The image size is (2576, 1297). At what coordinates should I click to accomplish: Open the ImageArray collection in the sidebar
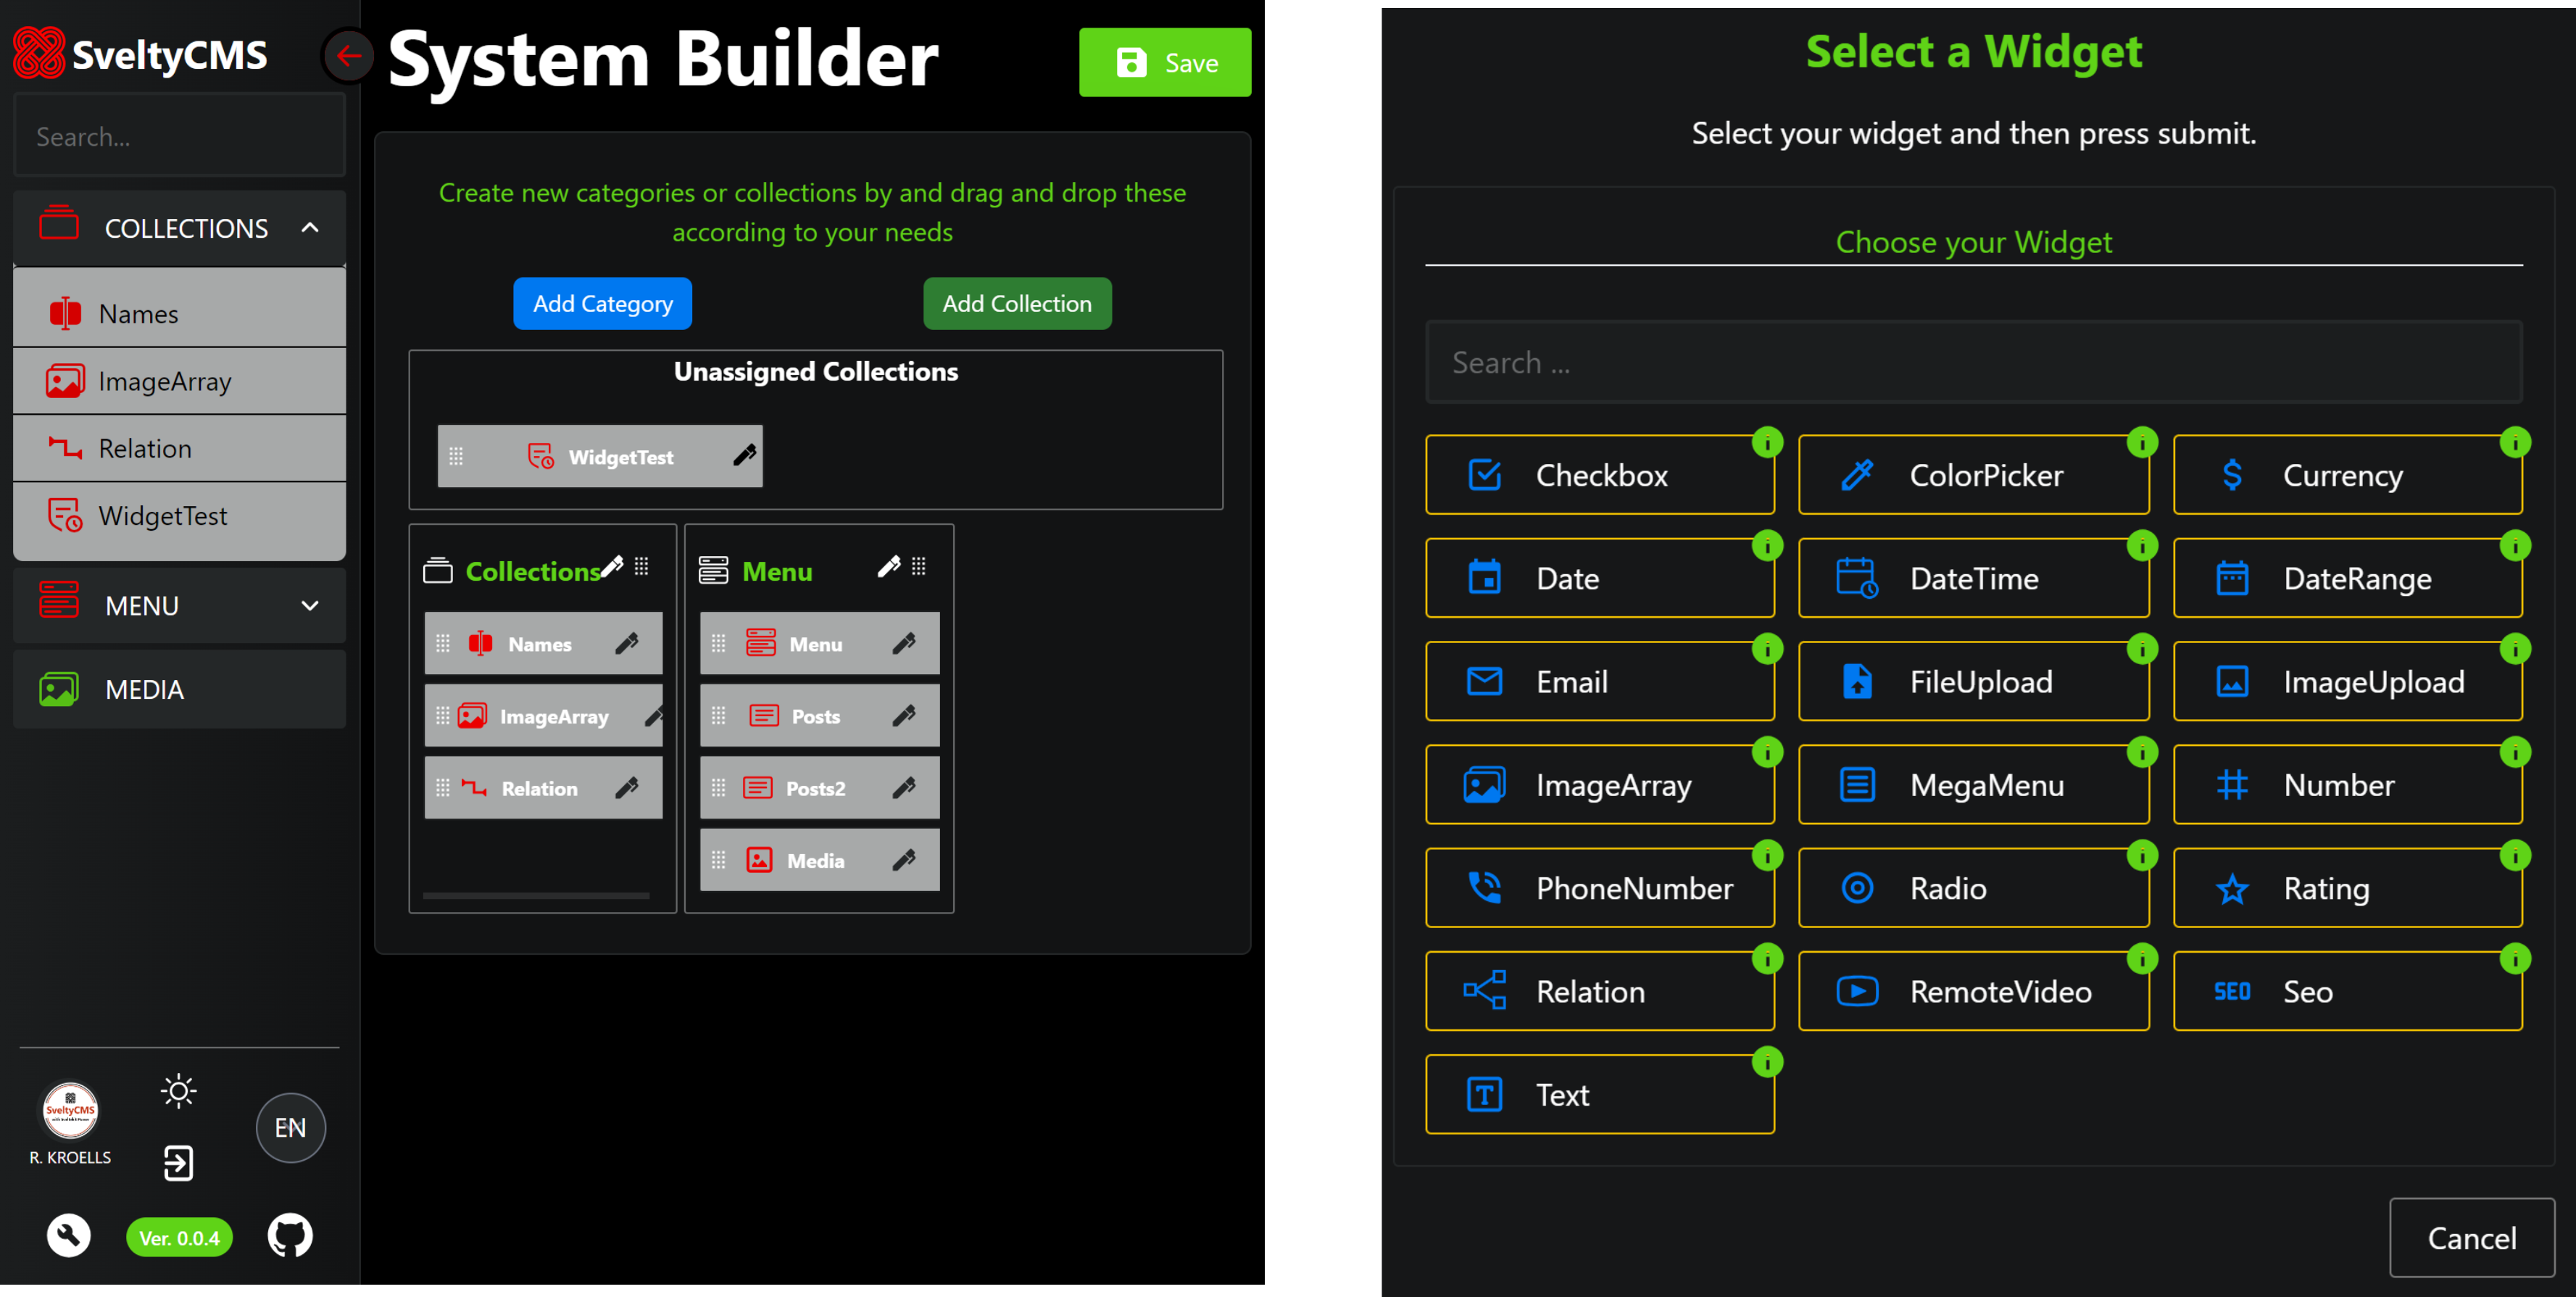point(64,381)
